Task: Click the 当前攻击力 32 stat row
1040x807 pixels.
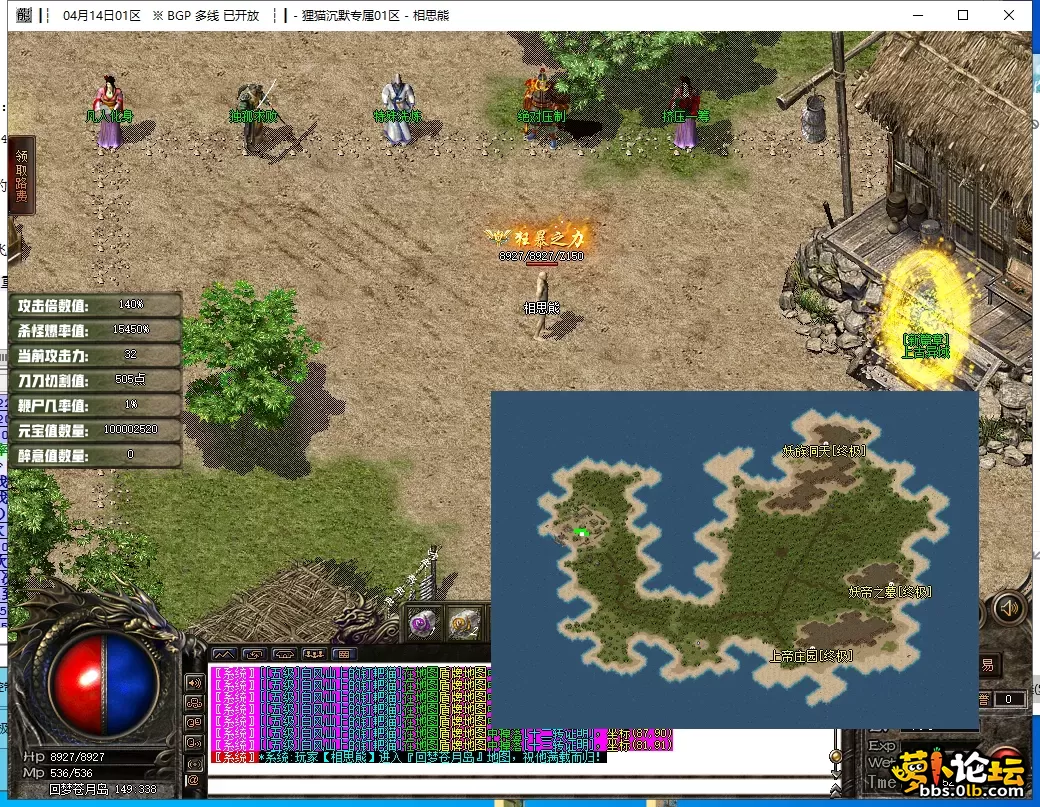Action: [96, 355]
